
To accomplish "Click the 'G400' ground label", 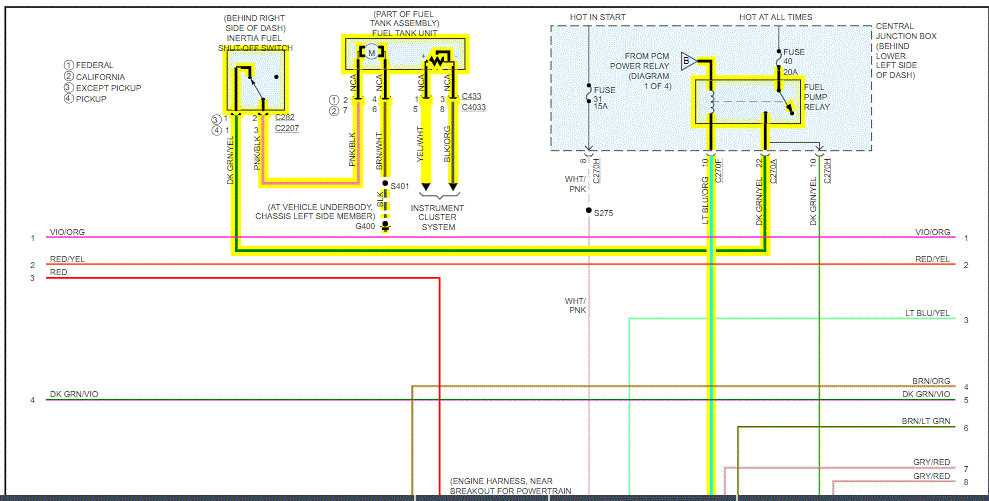I will [x=363, y=226].
